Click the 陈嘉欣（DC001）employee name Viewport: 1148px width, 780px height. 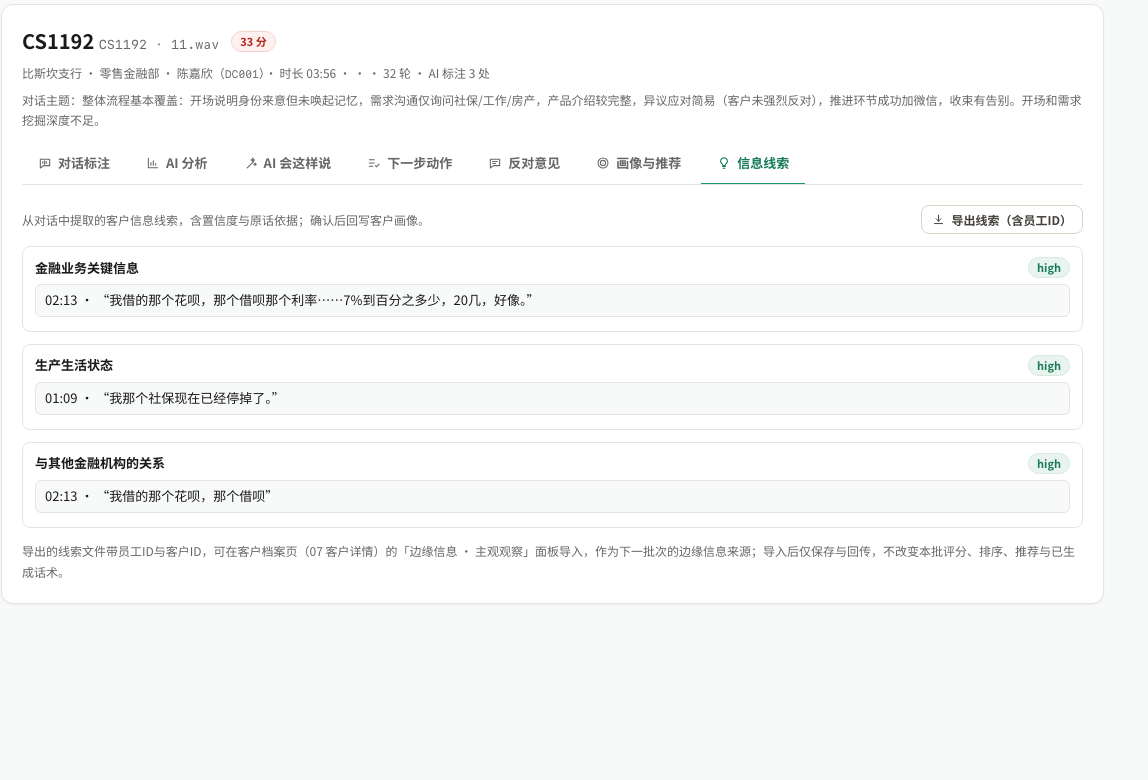220,74
